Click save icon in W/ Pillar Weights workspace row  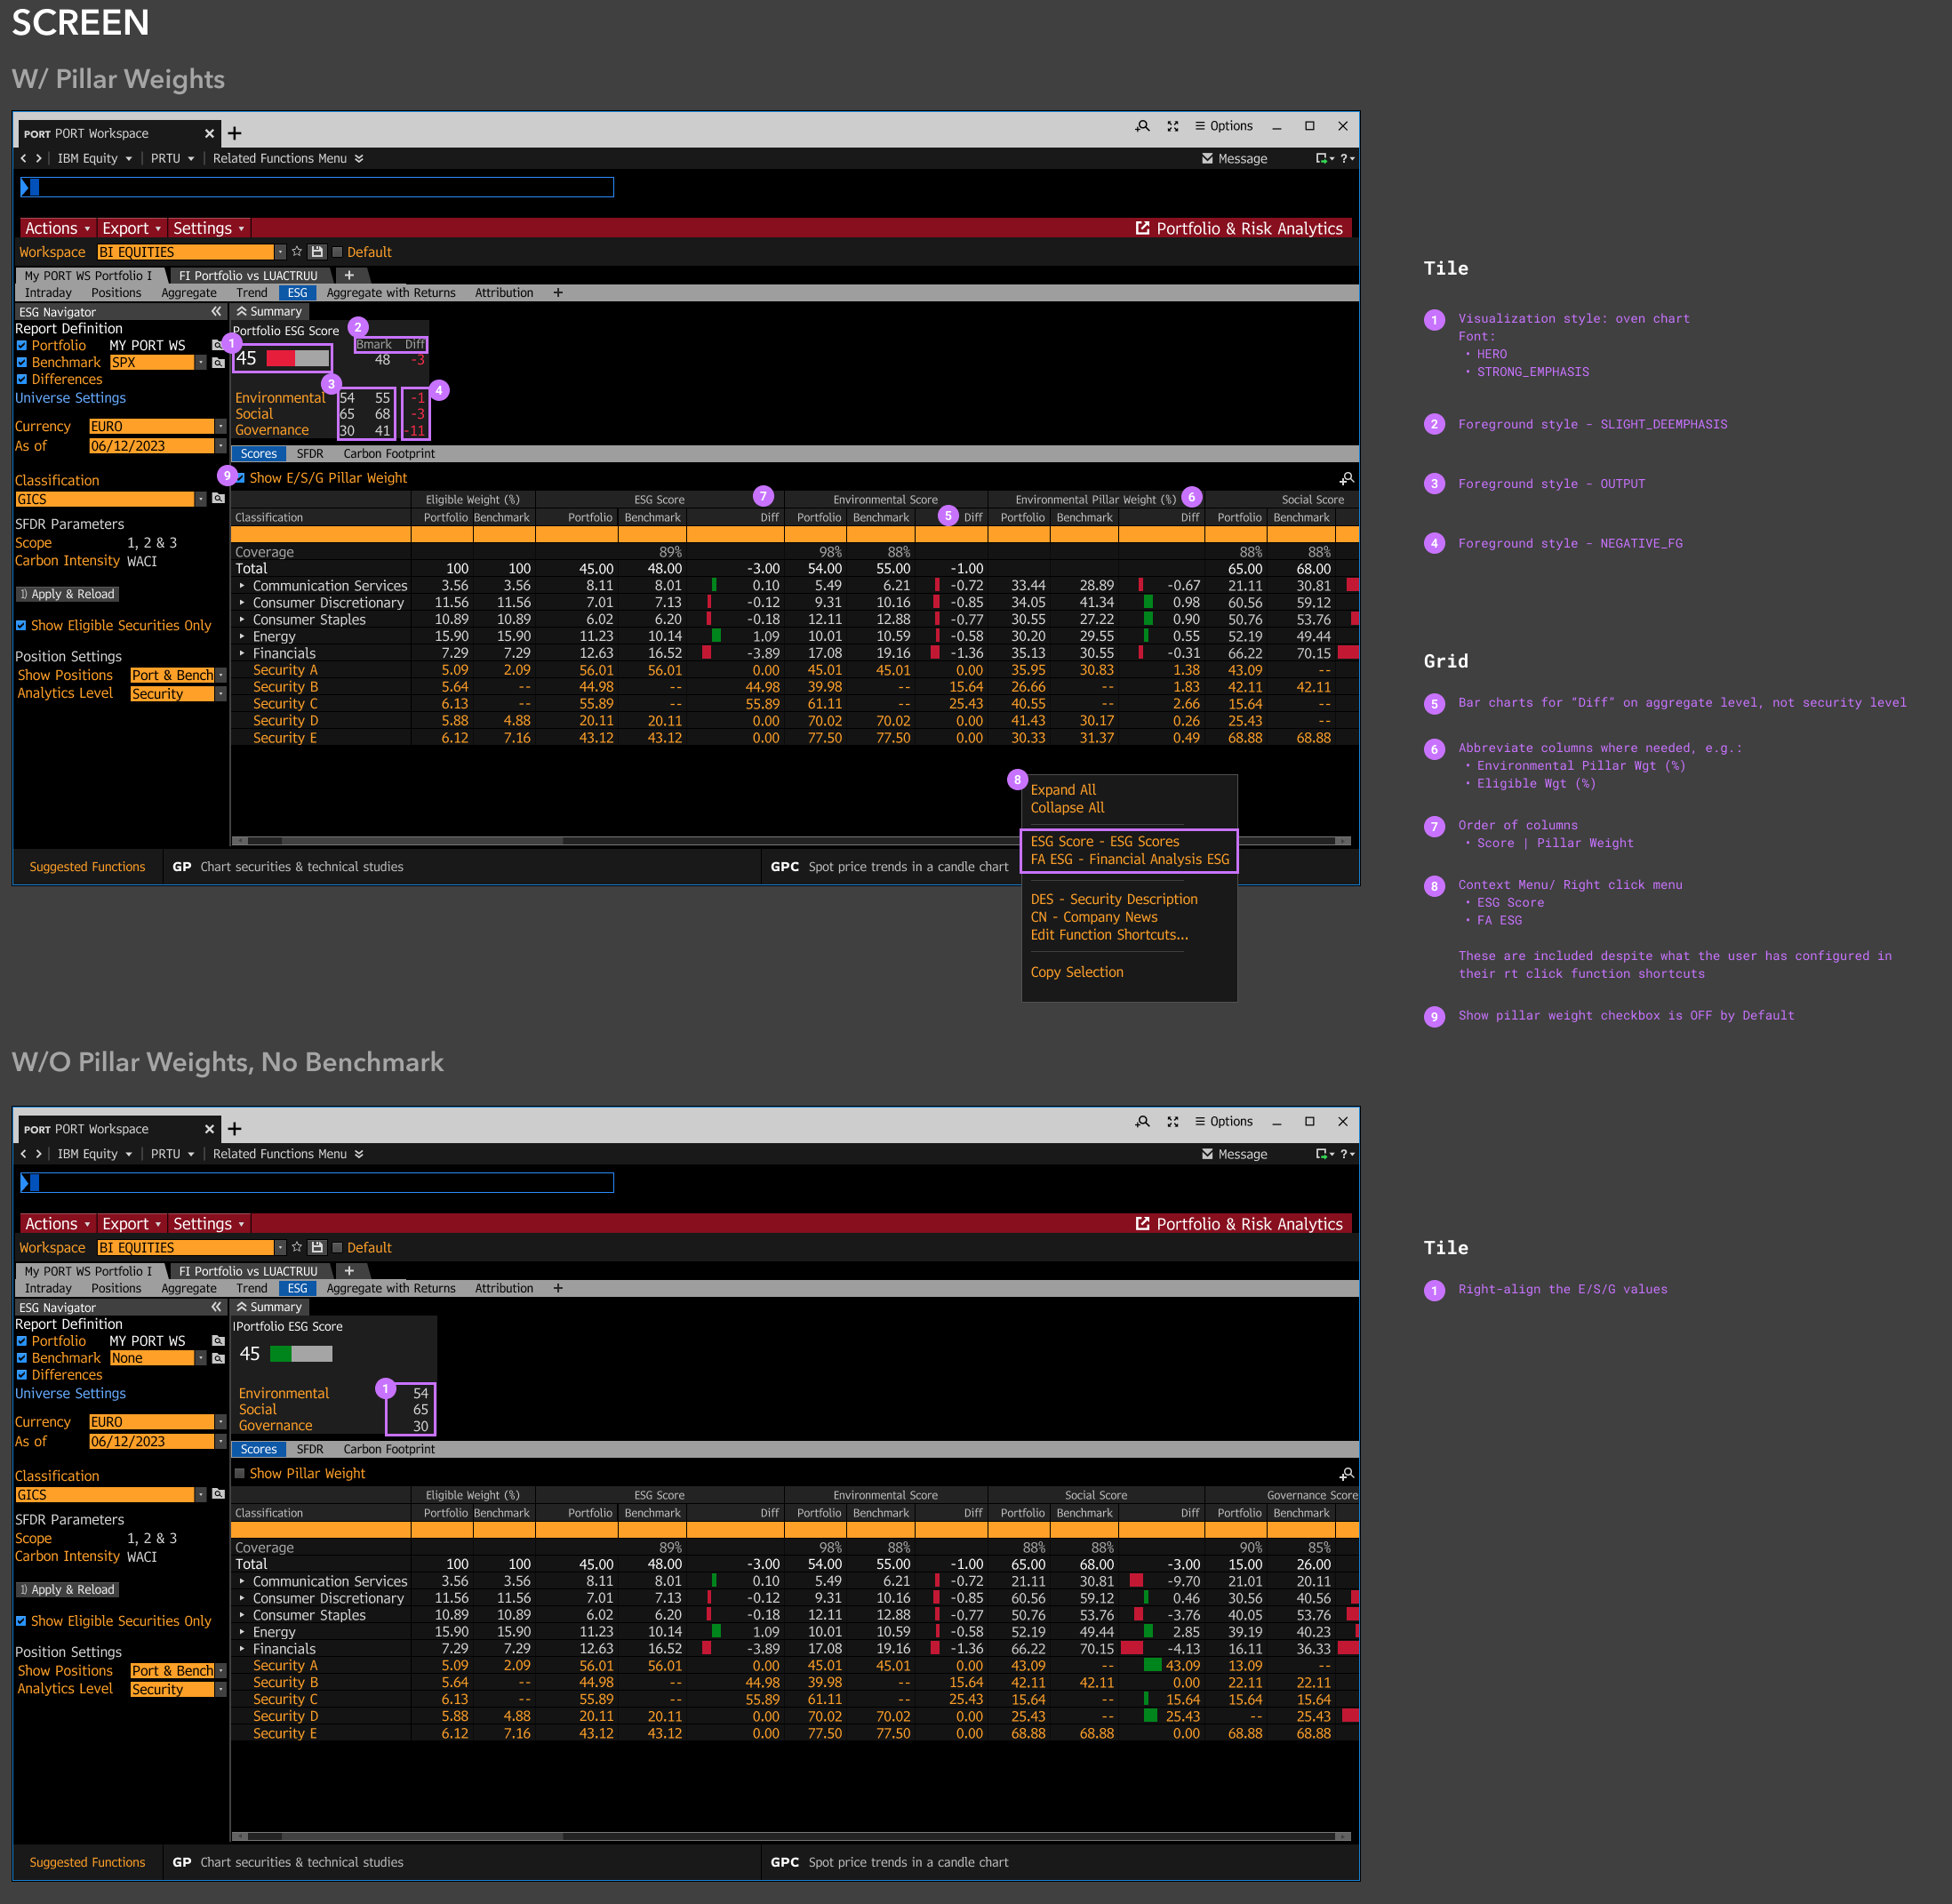coord(317,252)
